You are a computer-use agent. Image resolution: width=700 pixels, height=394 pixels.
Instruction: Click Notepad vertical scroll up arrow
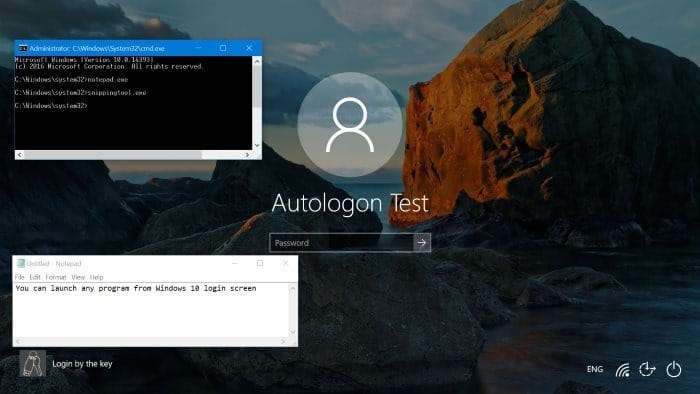point(293,288)
